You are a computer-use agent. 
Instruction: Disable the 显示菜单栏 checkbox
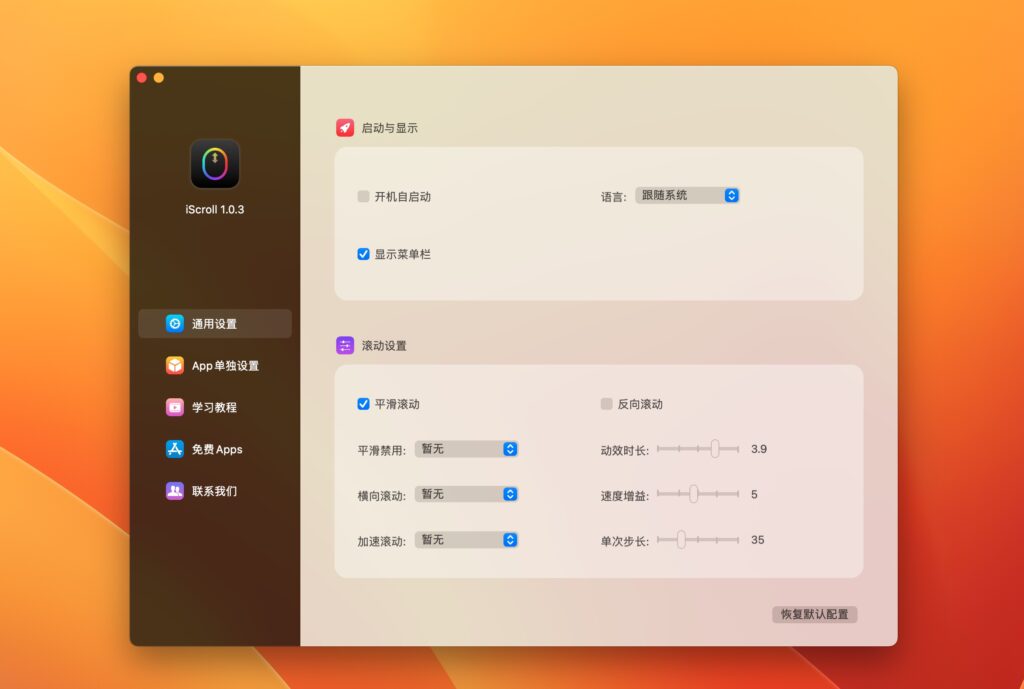[362, 254]
